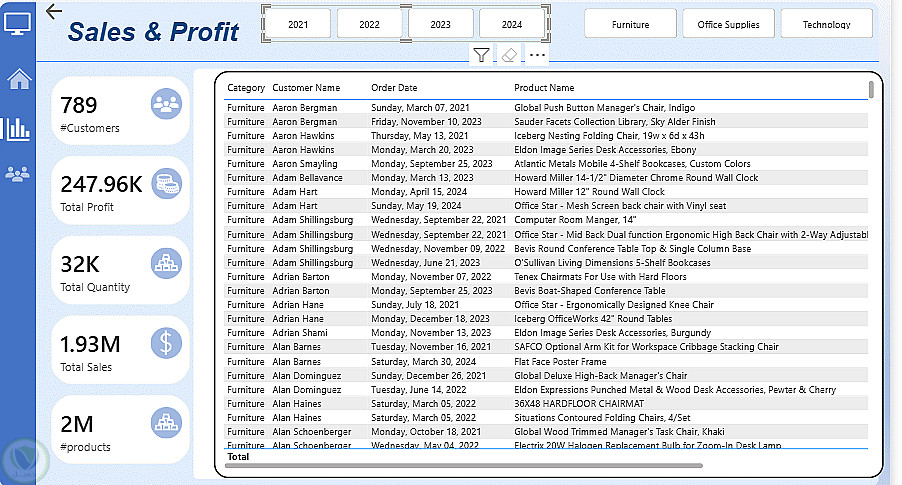
Task: Click the dollar icon on Total Sales card
Action: [166, 343]
